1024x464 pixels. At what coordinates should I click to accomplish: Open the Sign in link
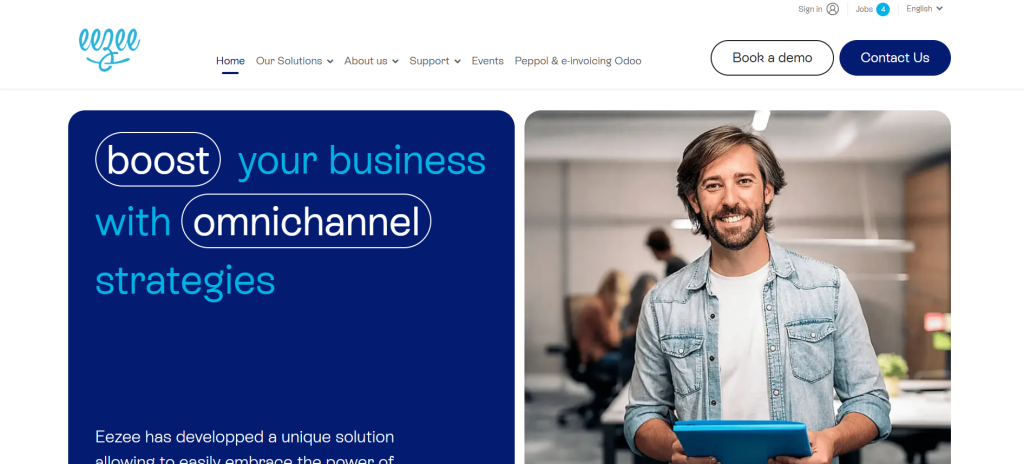coord(810,9)
